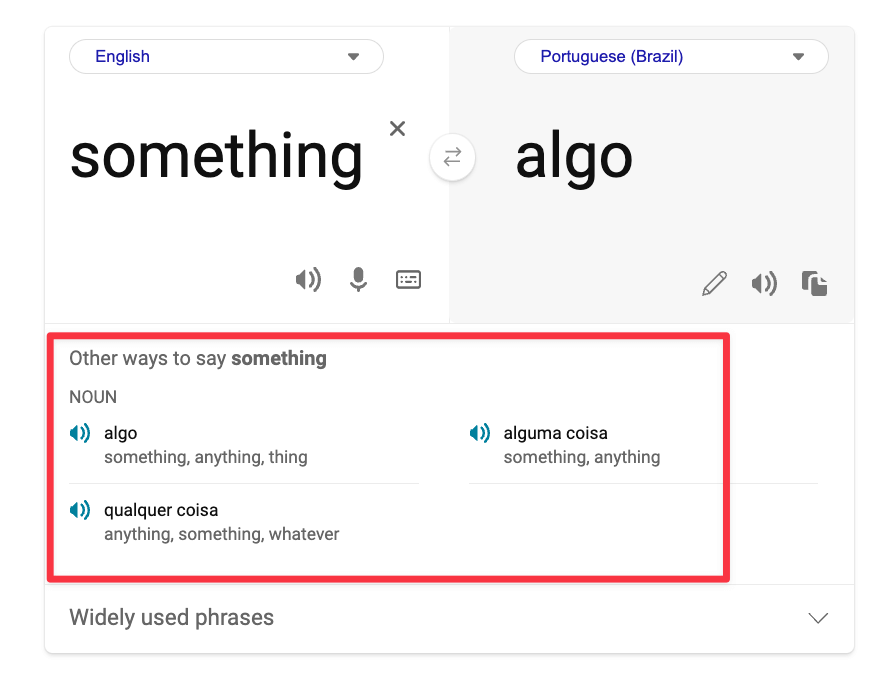Open the on-screen keyboard input
The image size is (892, 691).
pyautogui.click(x=408, y=279)
